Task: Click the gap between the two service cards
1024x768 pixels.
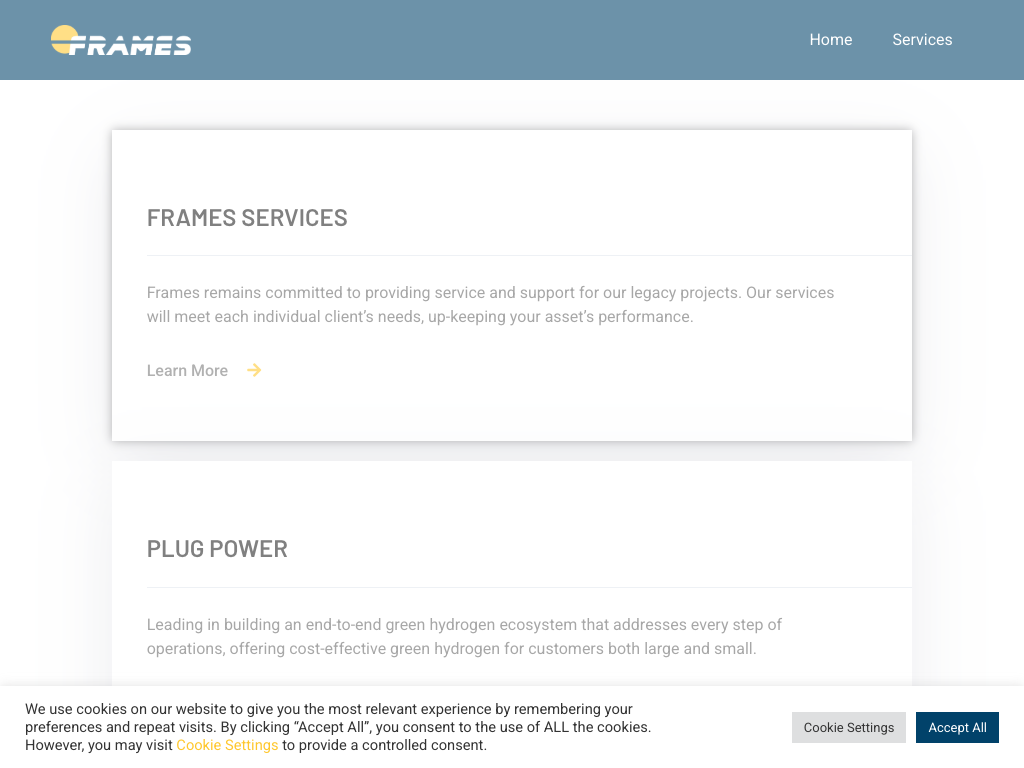Action: 511,451
